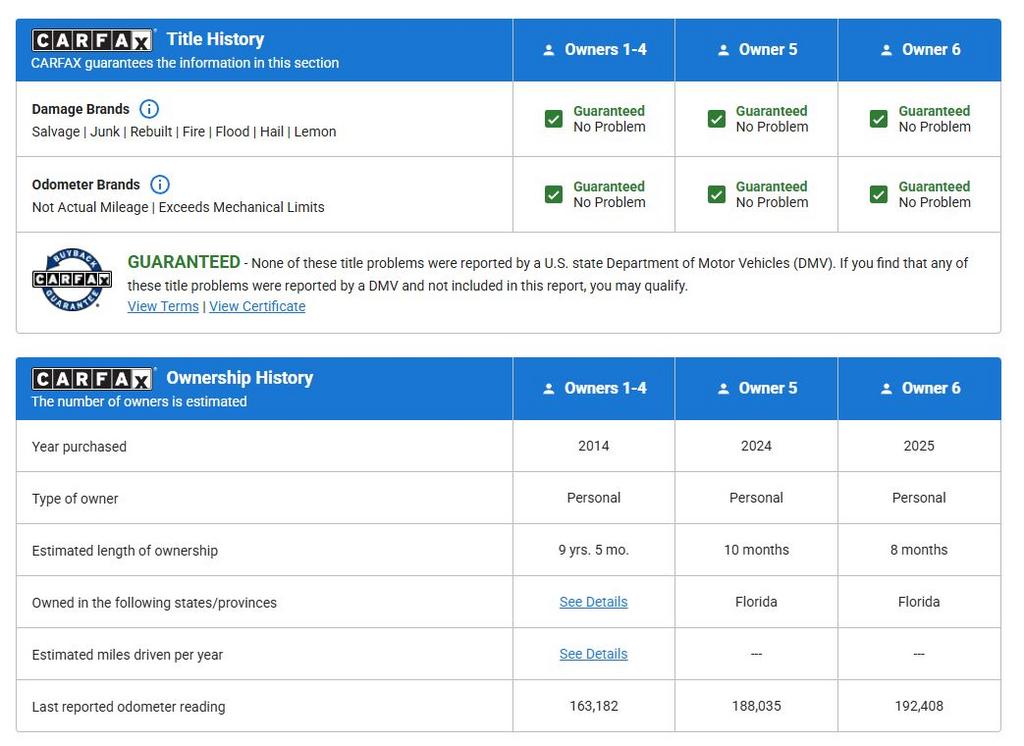
Task: Click Odometer Brands checkmark for Owner 6
Action: click(878, 194)
